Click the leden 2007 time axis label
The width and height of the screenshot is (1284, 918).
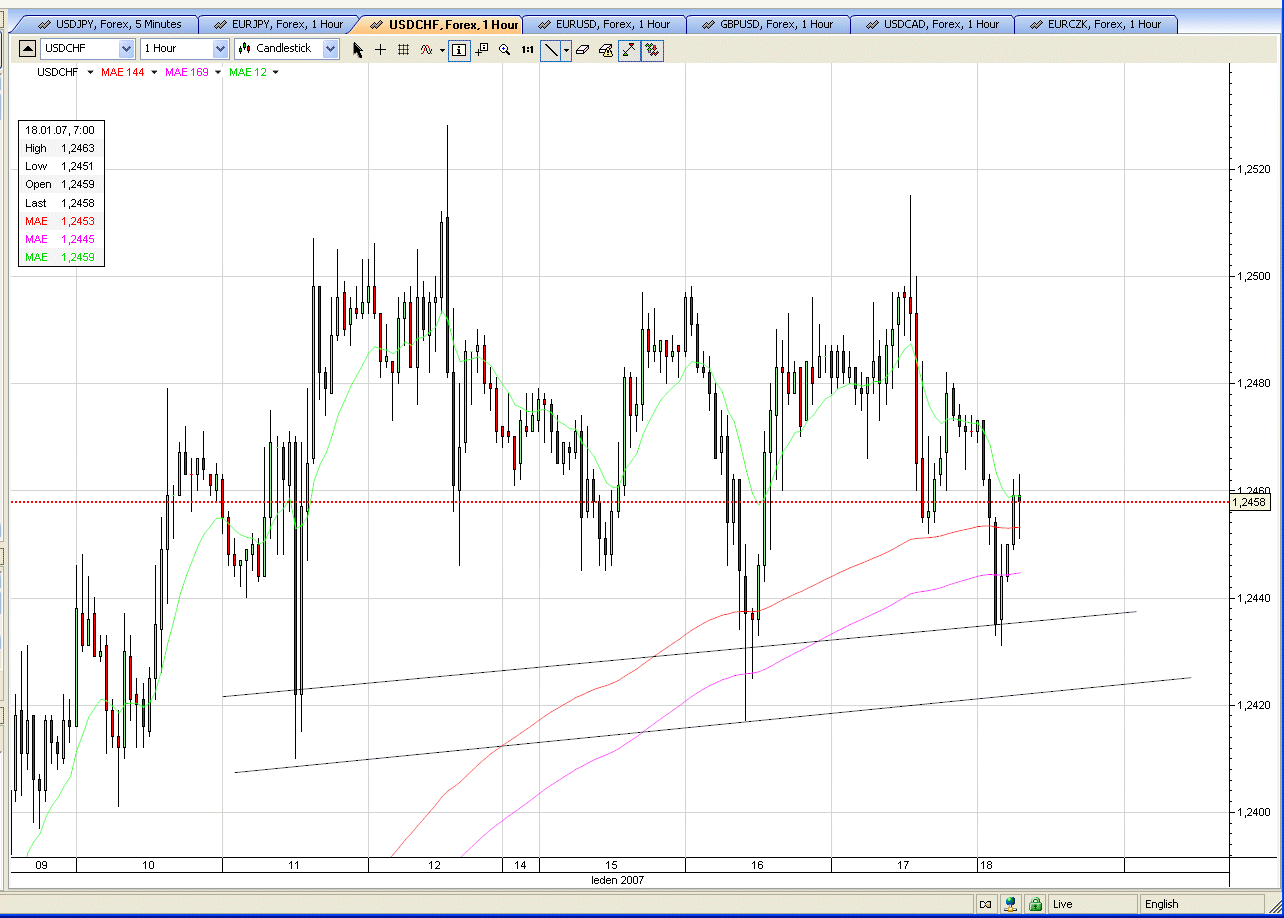pos(617,880)
